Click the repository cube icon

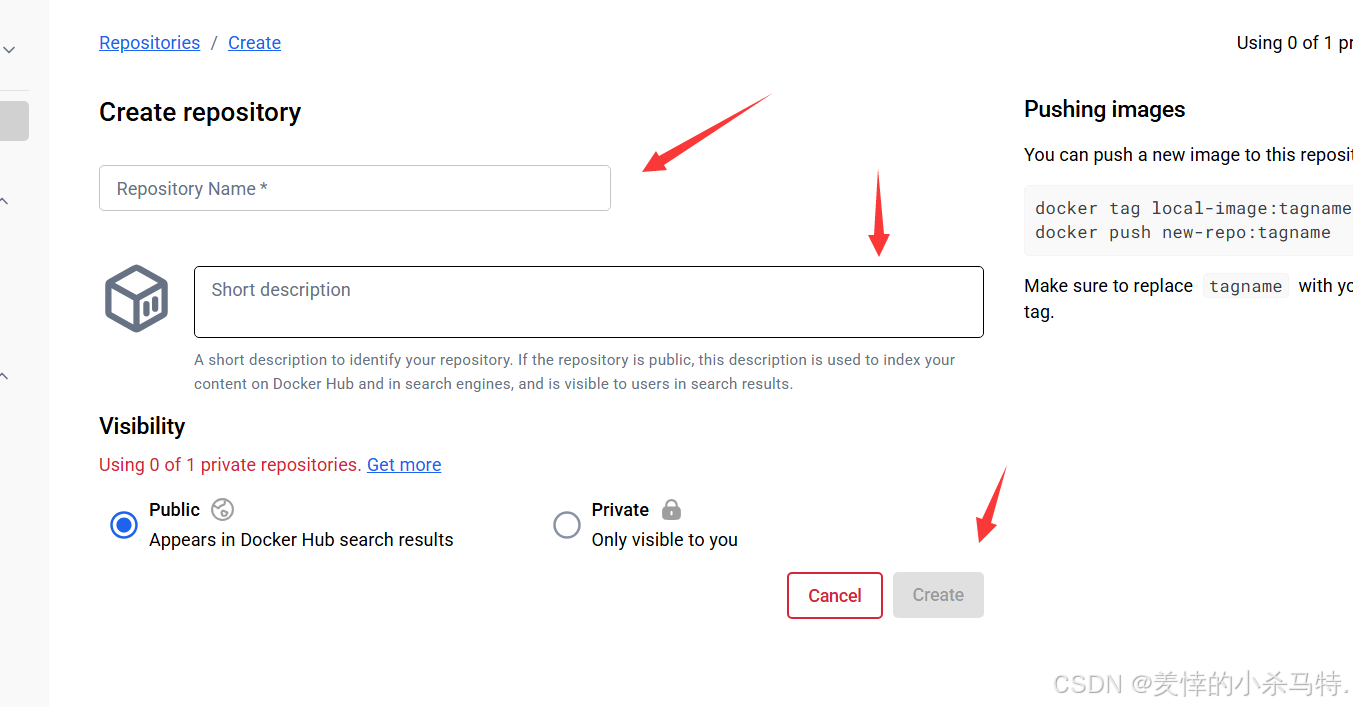coord(136,298)
